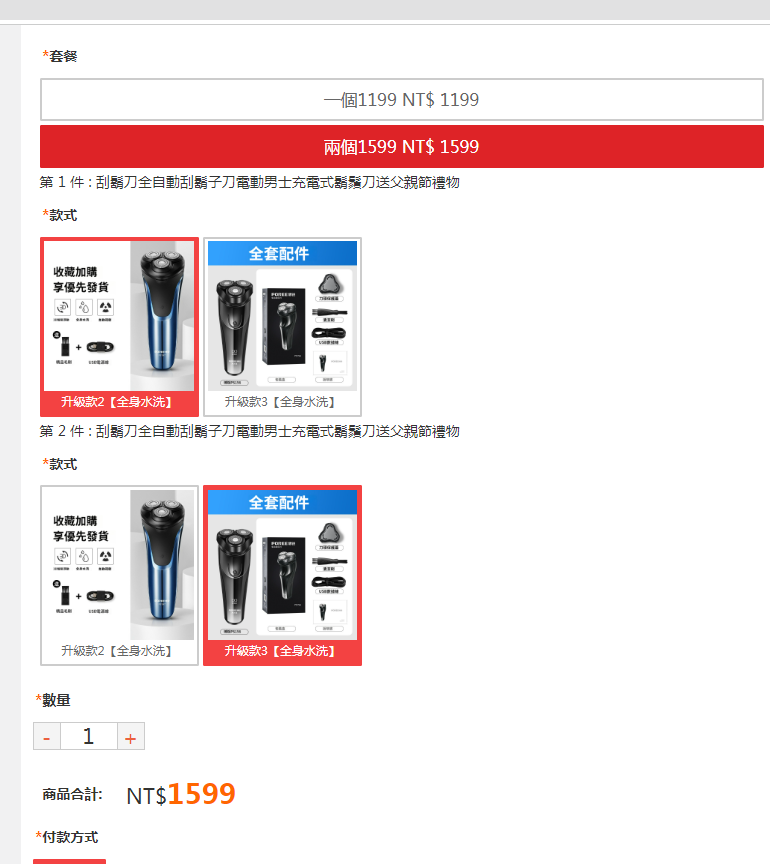
Task: Choose 升級款2 blue shaver for item 1
Action: tap(119, 327)
